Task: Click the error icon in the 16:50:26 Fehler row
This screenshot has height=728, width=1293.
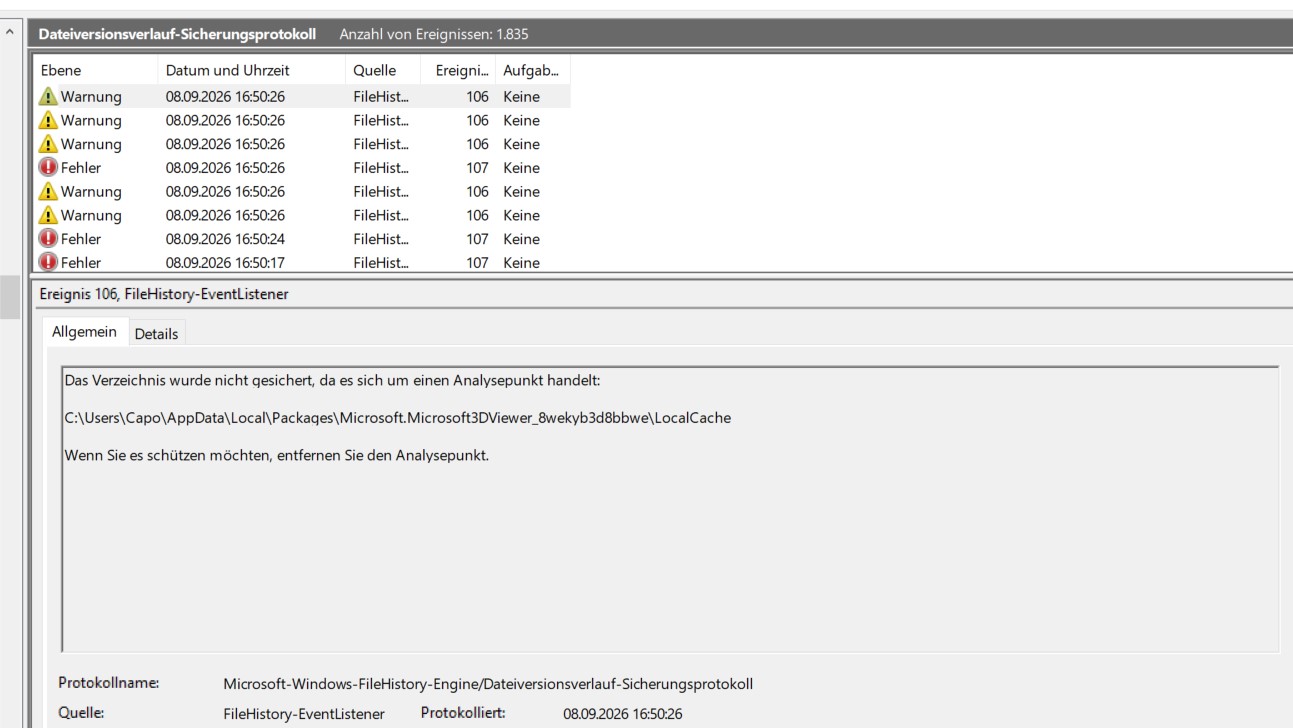Action: coord(48,168)
